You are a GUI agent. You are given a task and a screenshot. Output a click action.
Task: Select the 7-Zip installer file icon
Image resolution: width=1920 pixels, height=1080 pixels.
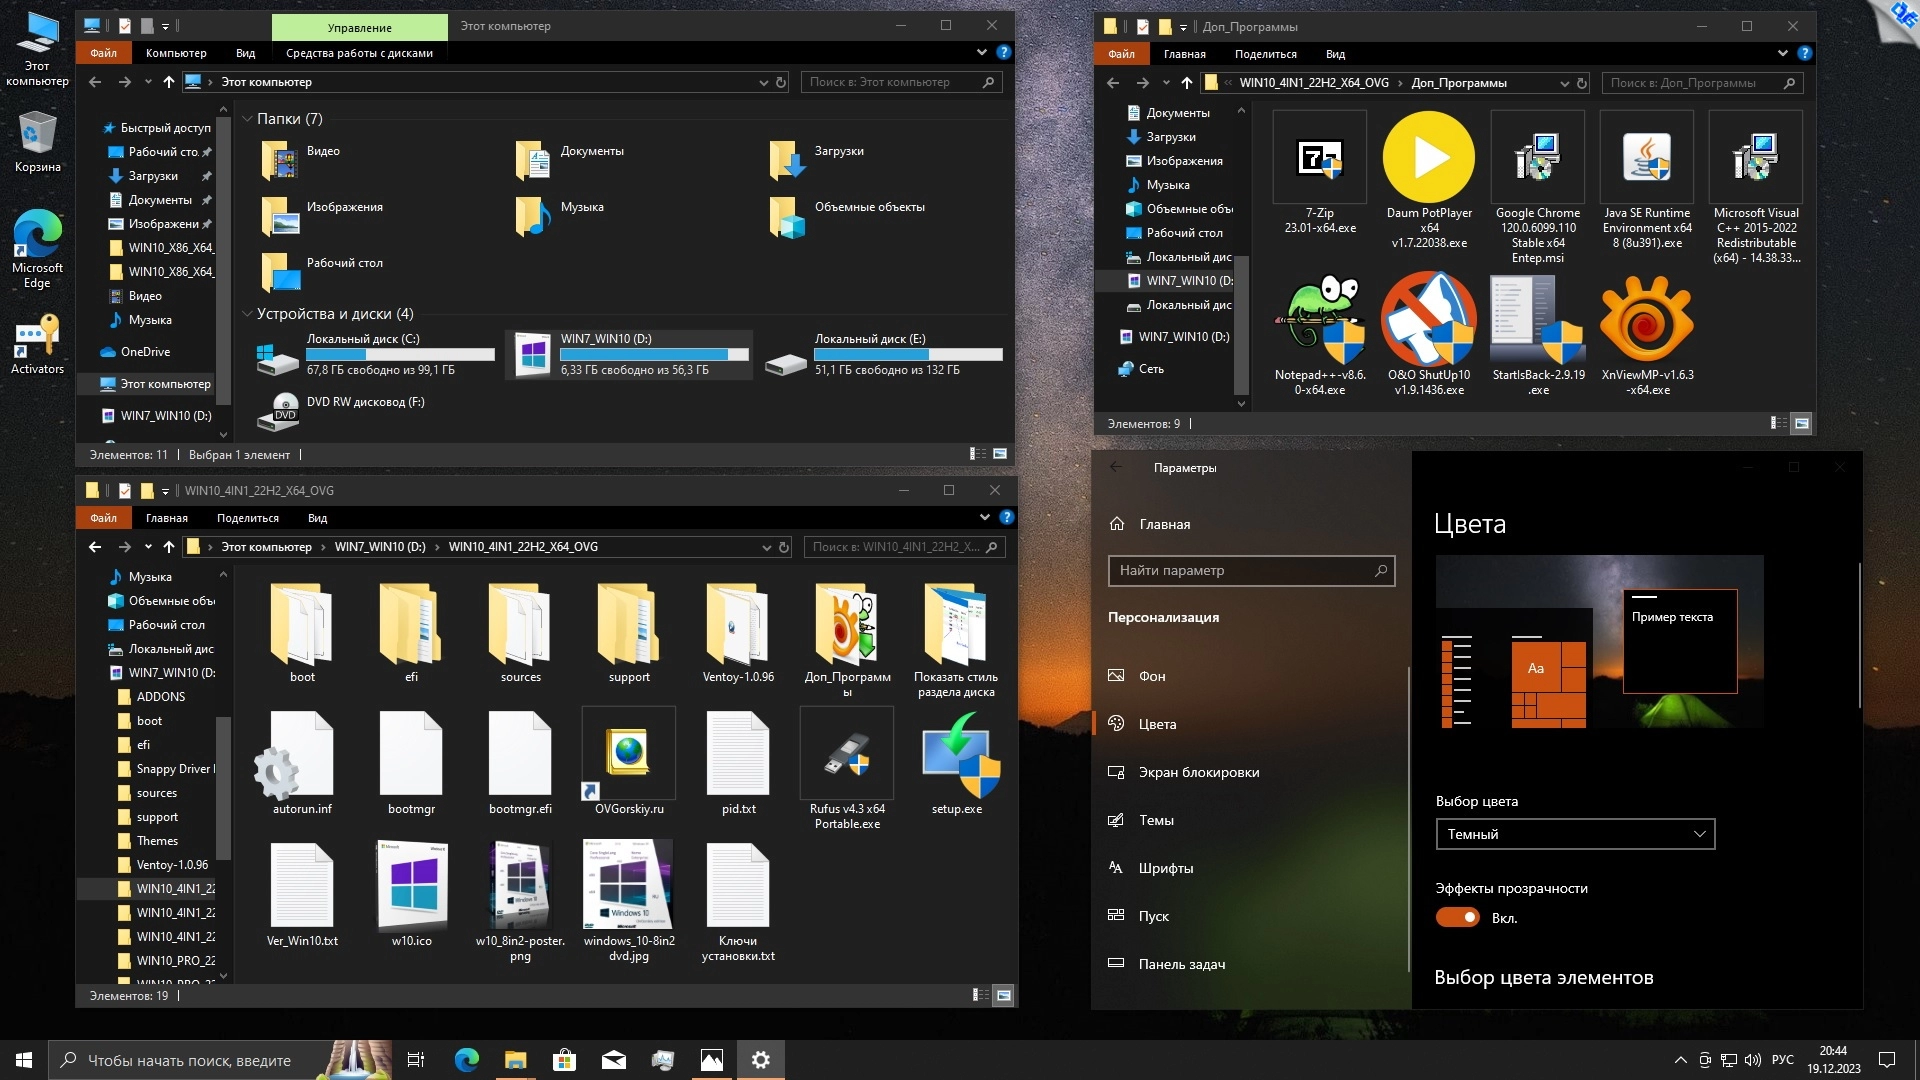pyautogui.click(x=1319, y=158)
